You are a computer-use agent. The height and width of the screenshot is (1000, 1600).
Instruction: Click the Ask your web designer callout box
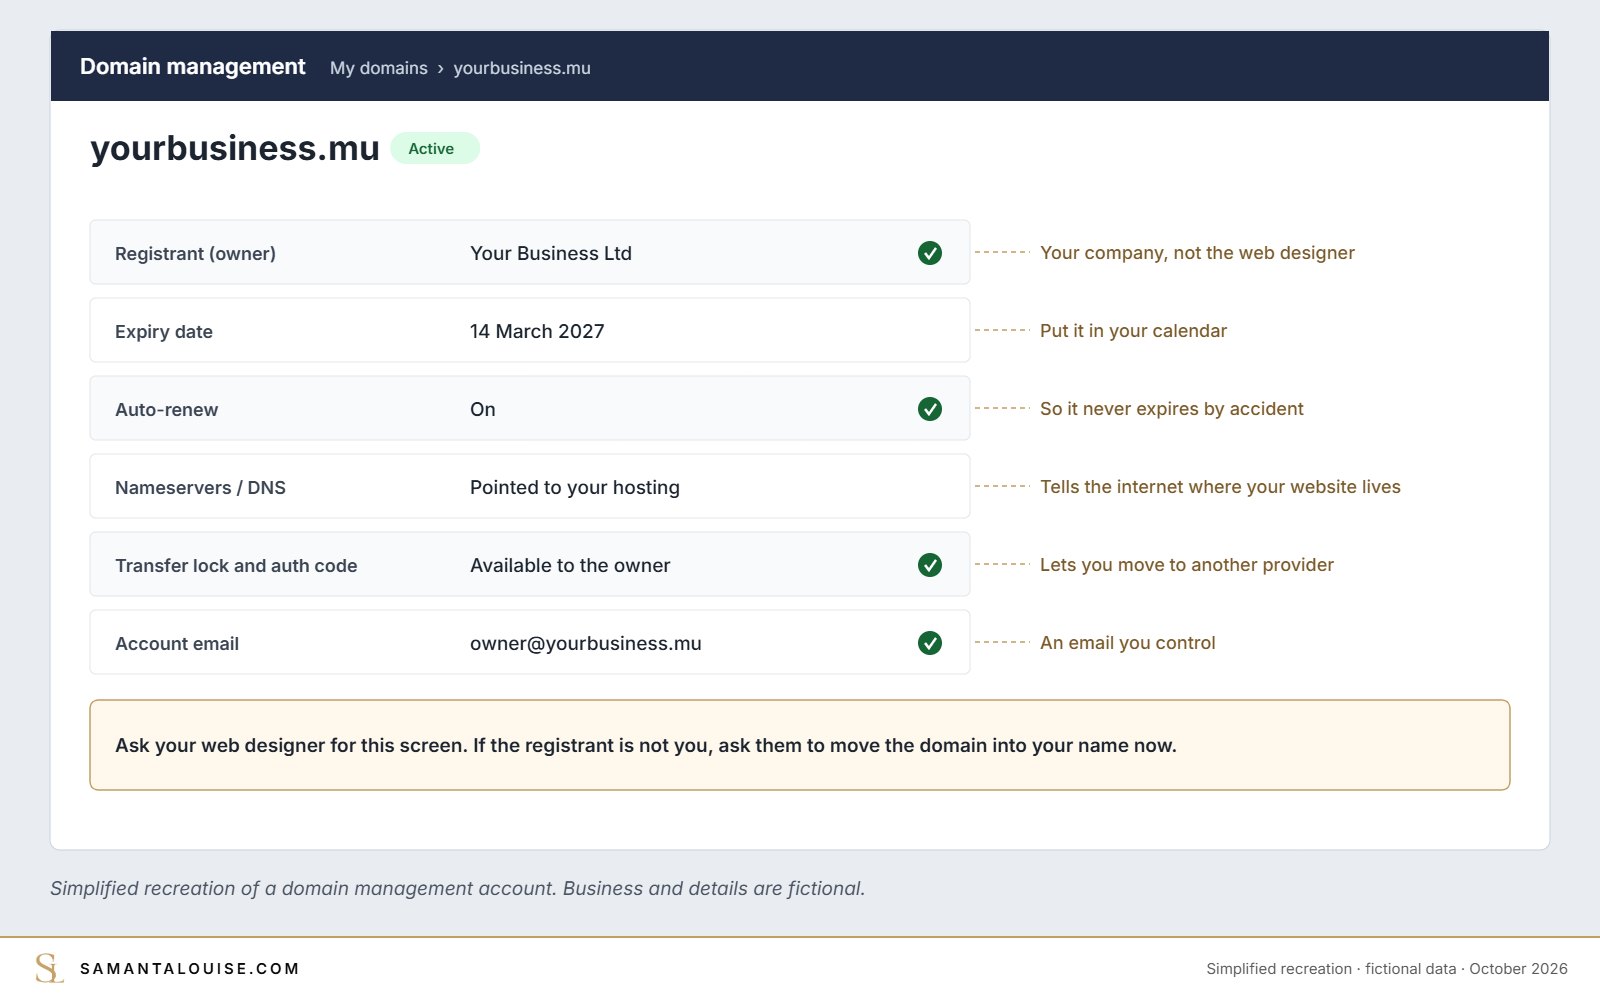click(800, 745)
